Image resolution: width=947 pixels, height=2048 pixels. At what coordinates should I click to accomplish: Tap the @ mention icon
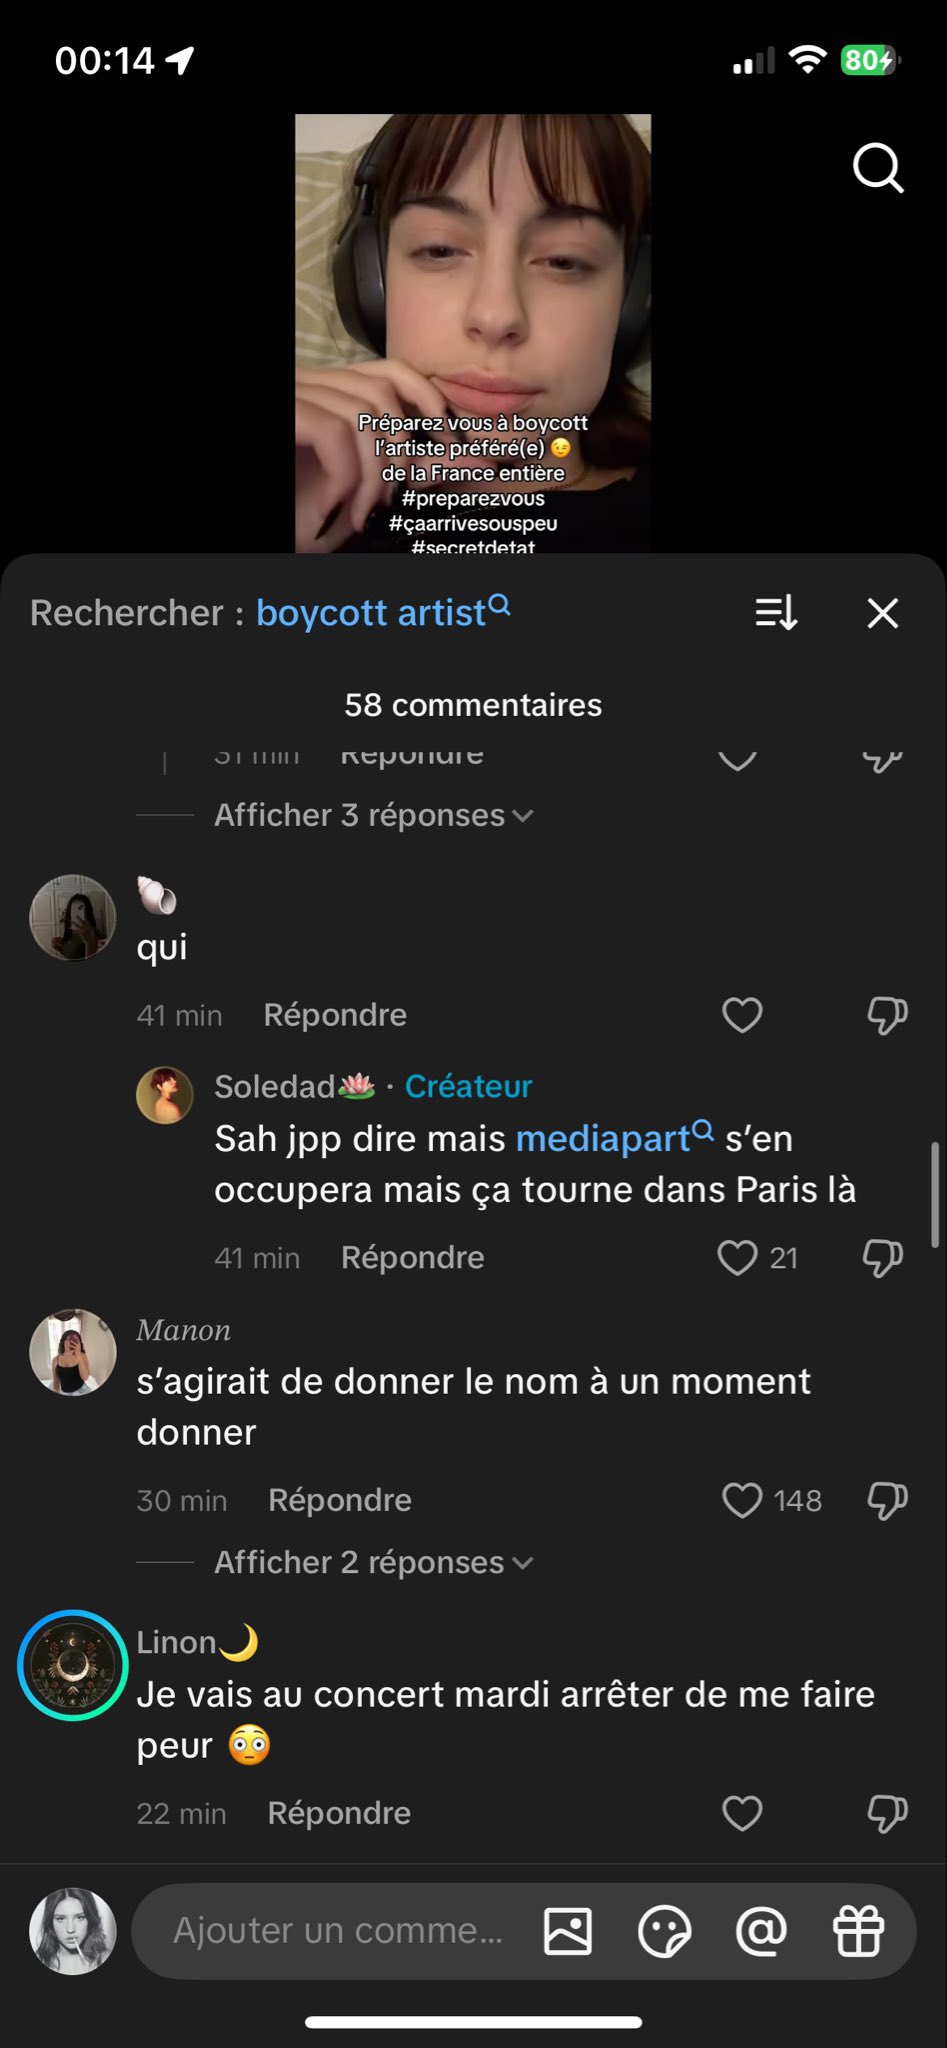(x=761, y=1930)
